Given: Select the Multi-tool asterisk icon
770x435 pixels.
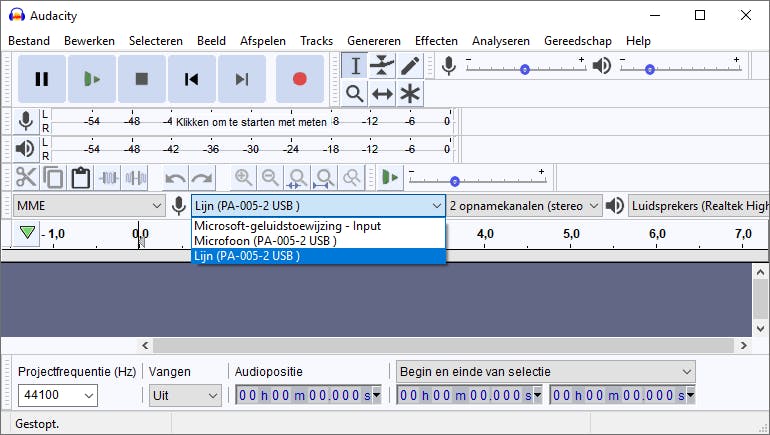Looking at the screenshot, I should tap(410, 93).
